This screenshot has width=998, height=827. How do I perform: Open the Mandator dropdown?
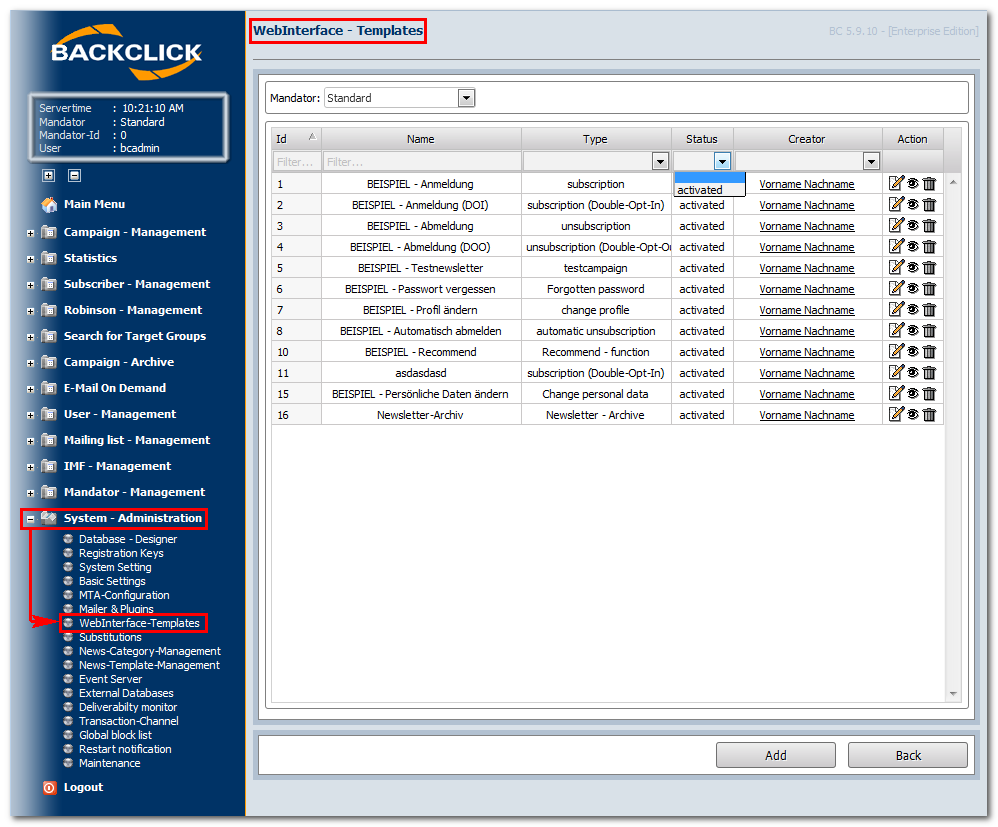coord(467,98)
